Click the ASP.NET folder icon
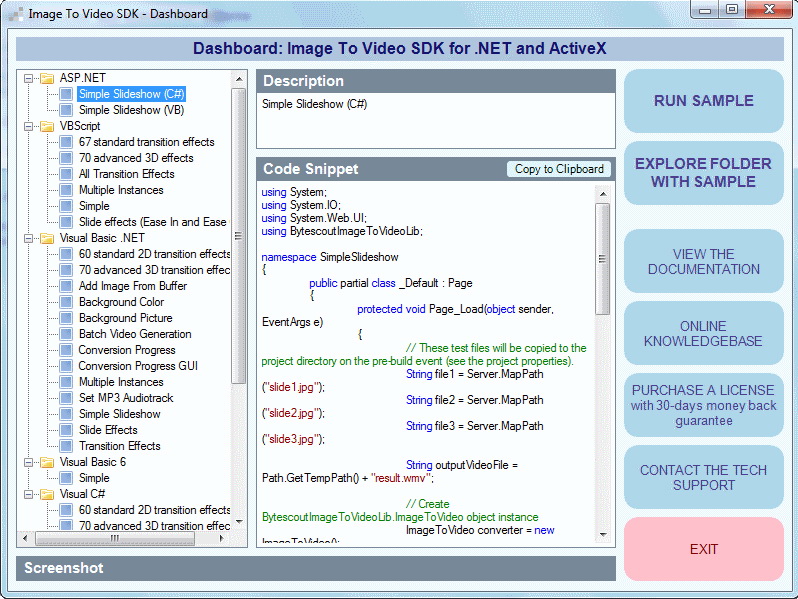This screenshot has width=798, height=599. [x=46, y=78]
